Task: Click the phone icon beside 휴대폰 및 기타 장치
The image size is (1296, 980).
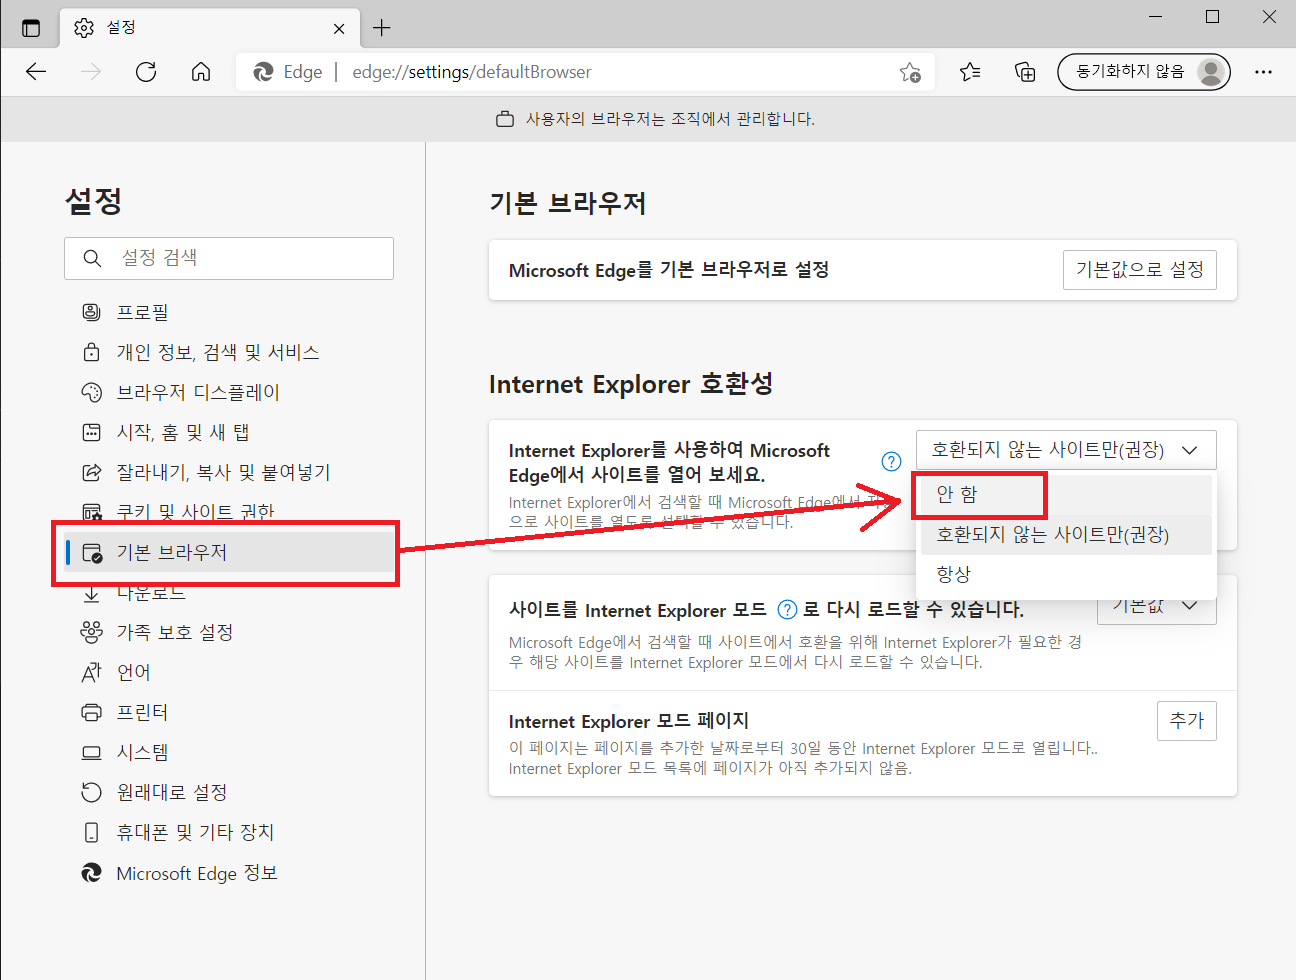Action: pyautogui.click(x=91, y=832)
